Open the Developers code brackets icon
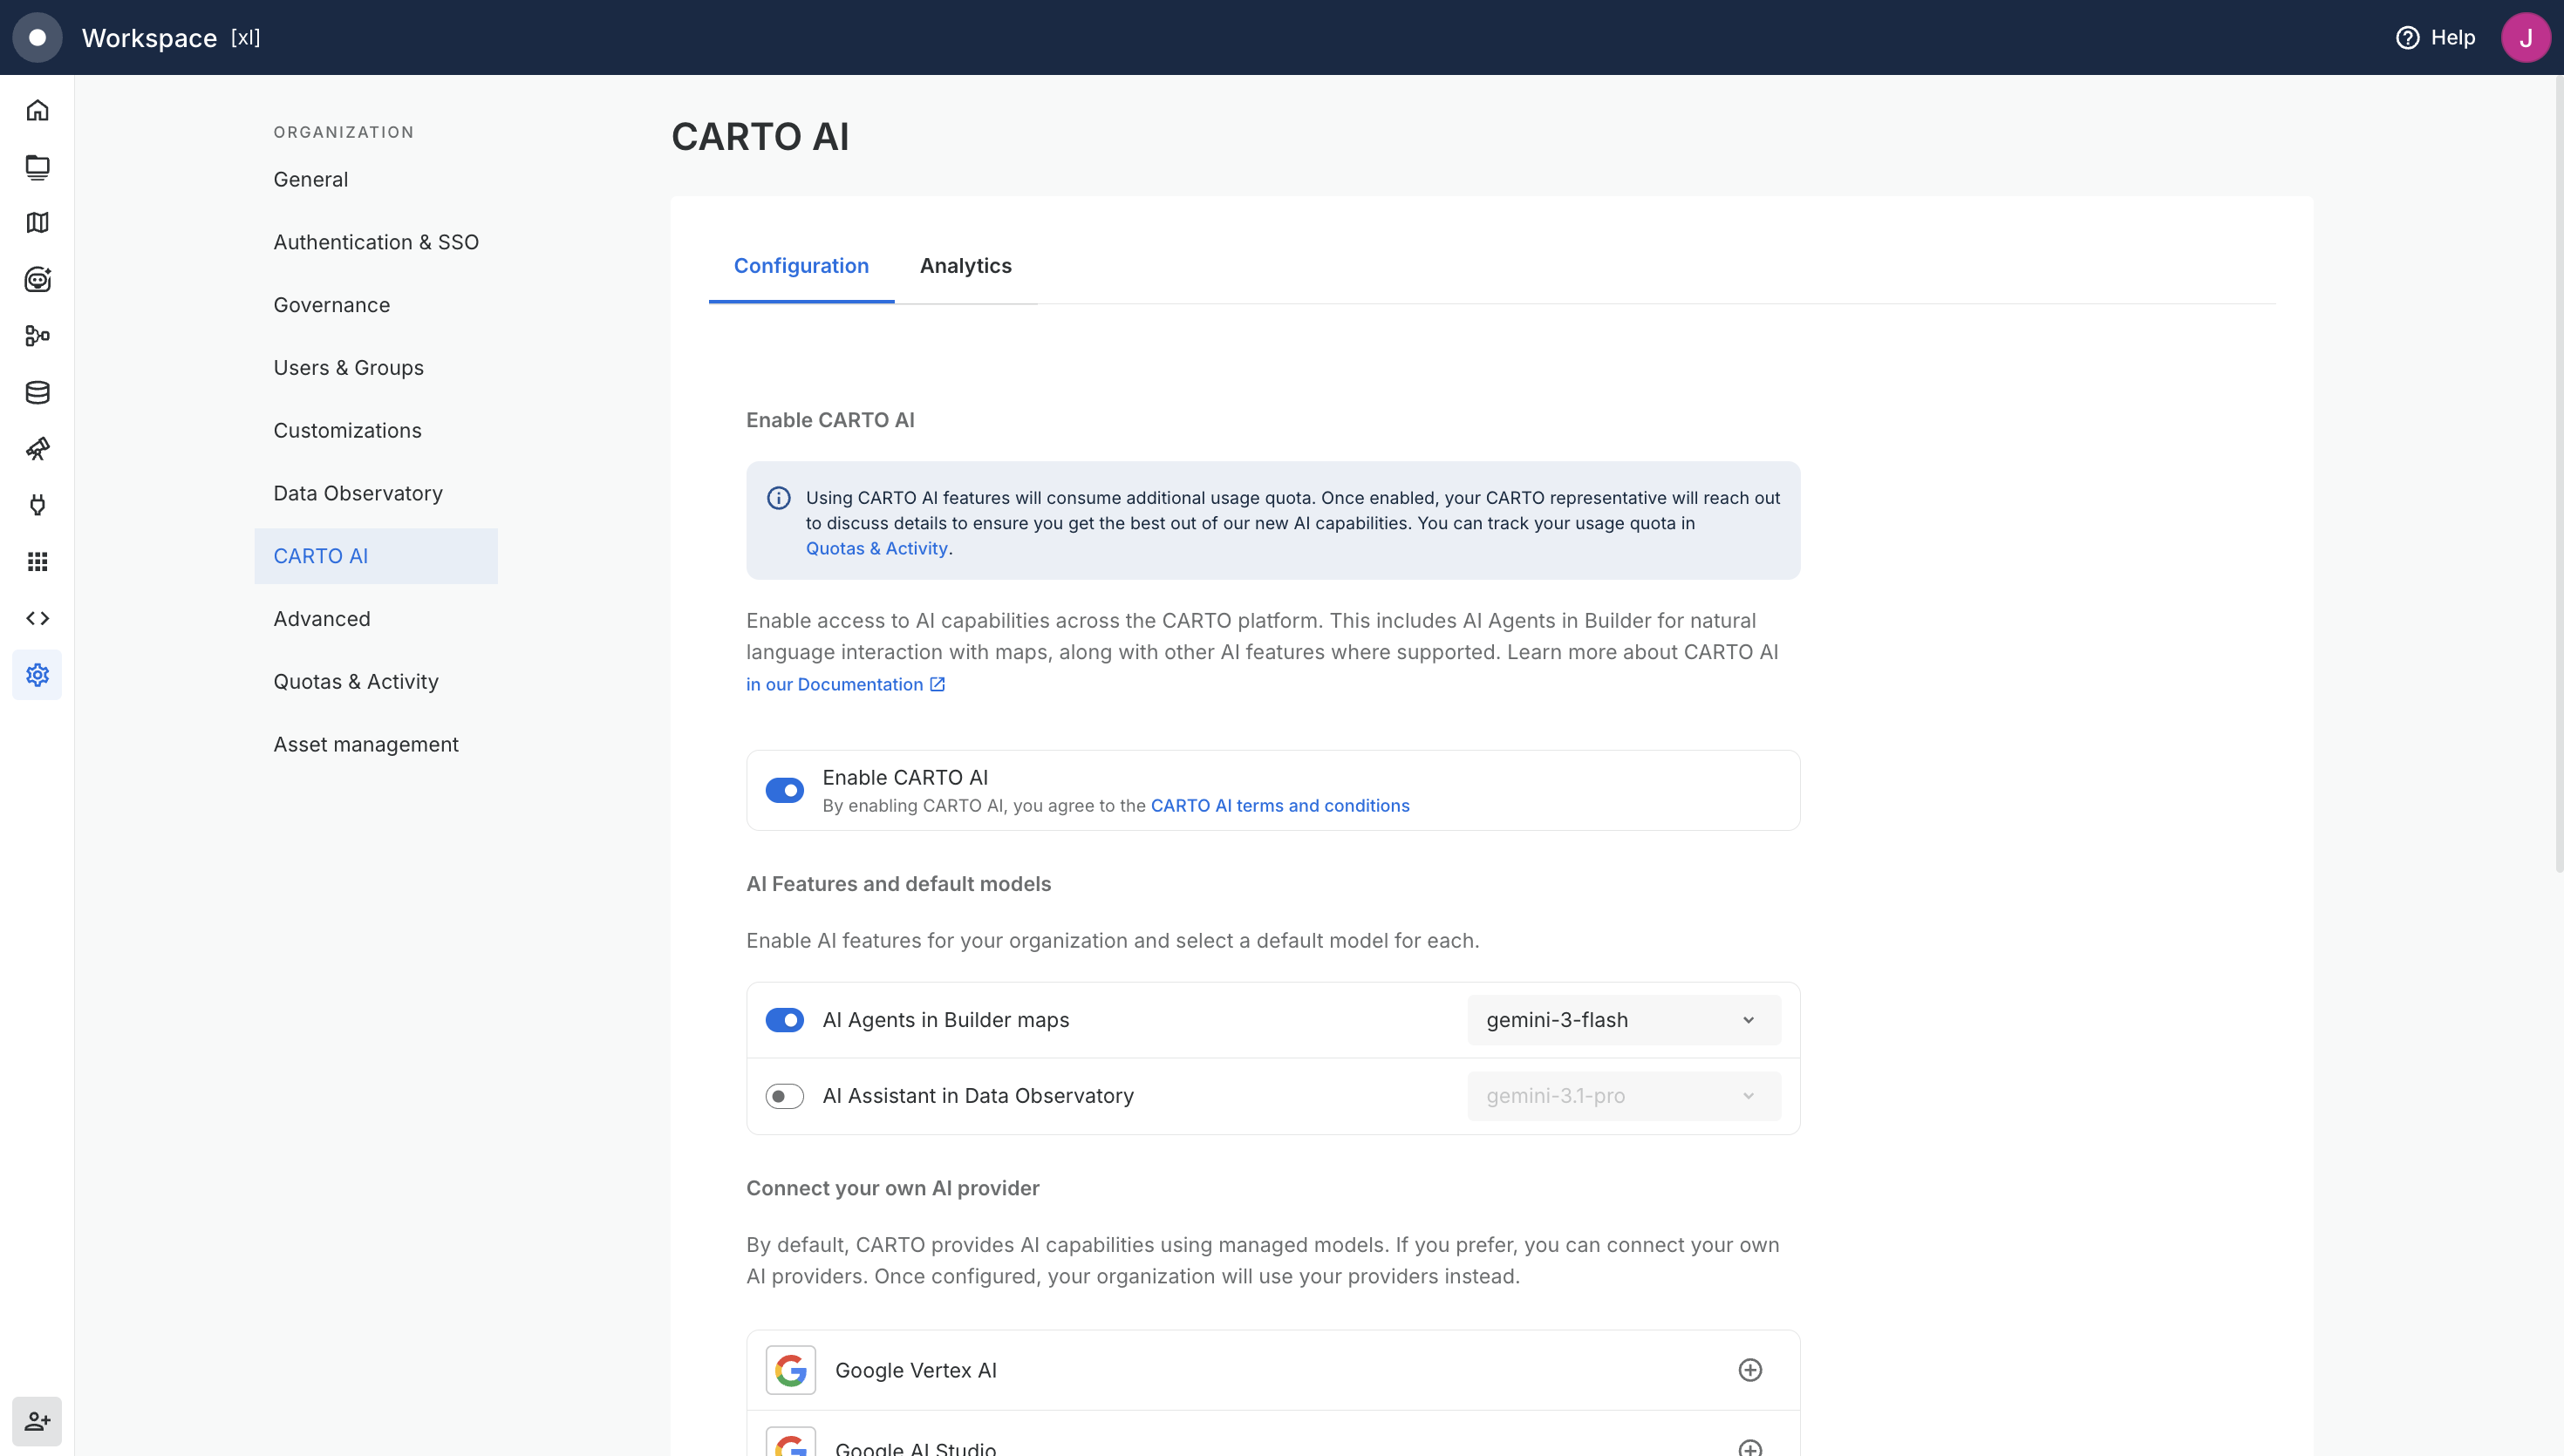Screen dimensions: 2564x1456 click(x=37, y=618)
